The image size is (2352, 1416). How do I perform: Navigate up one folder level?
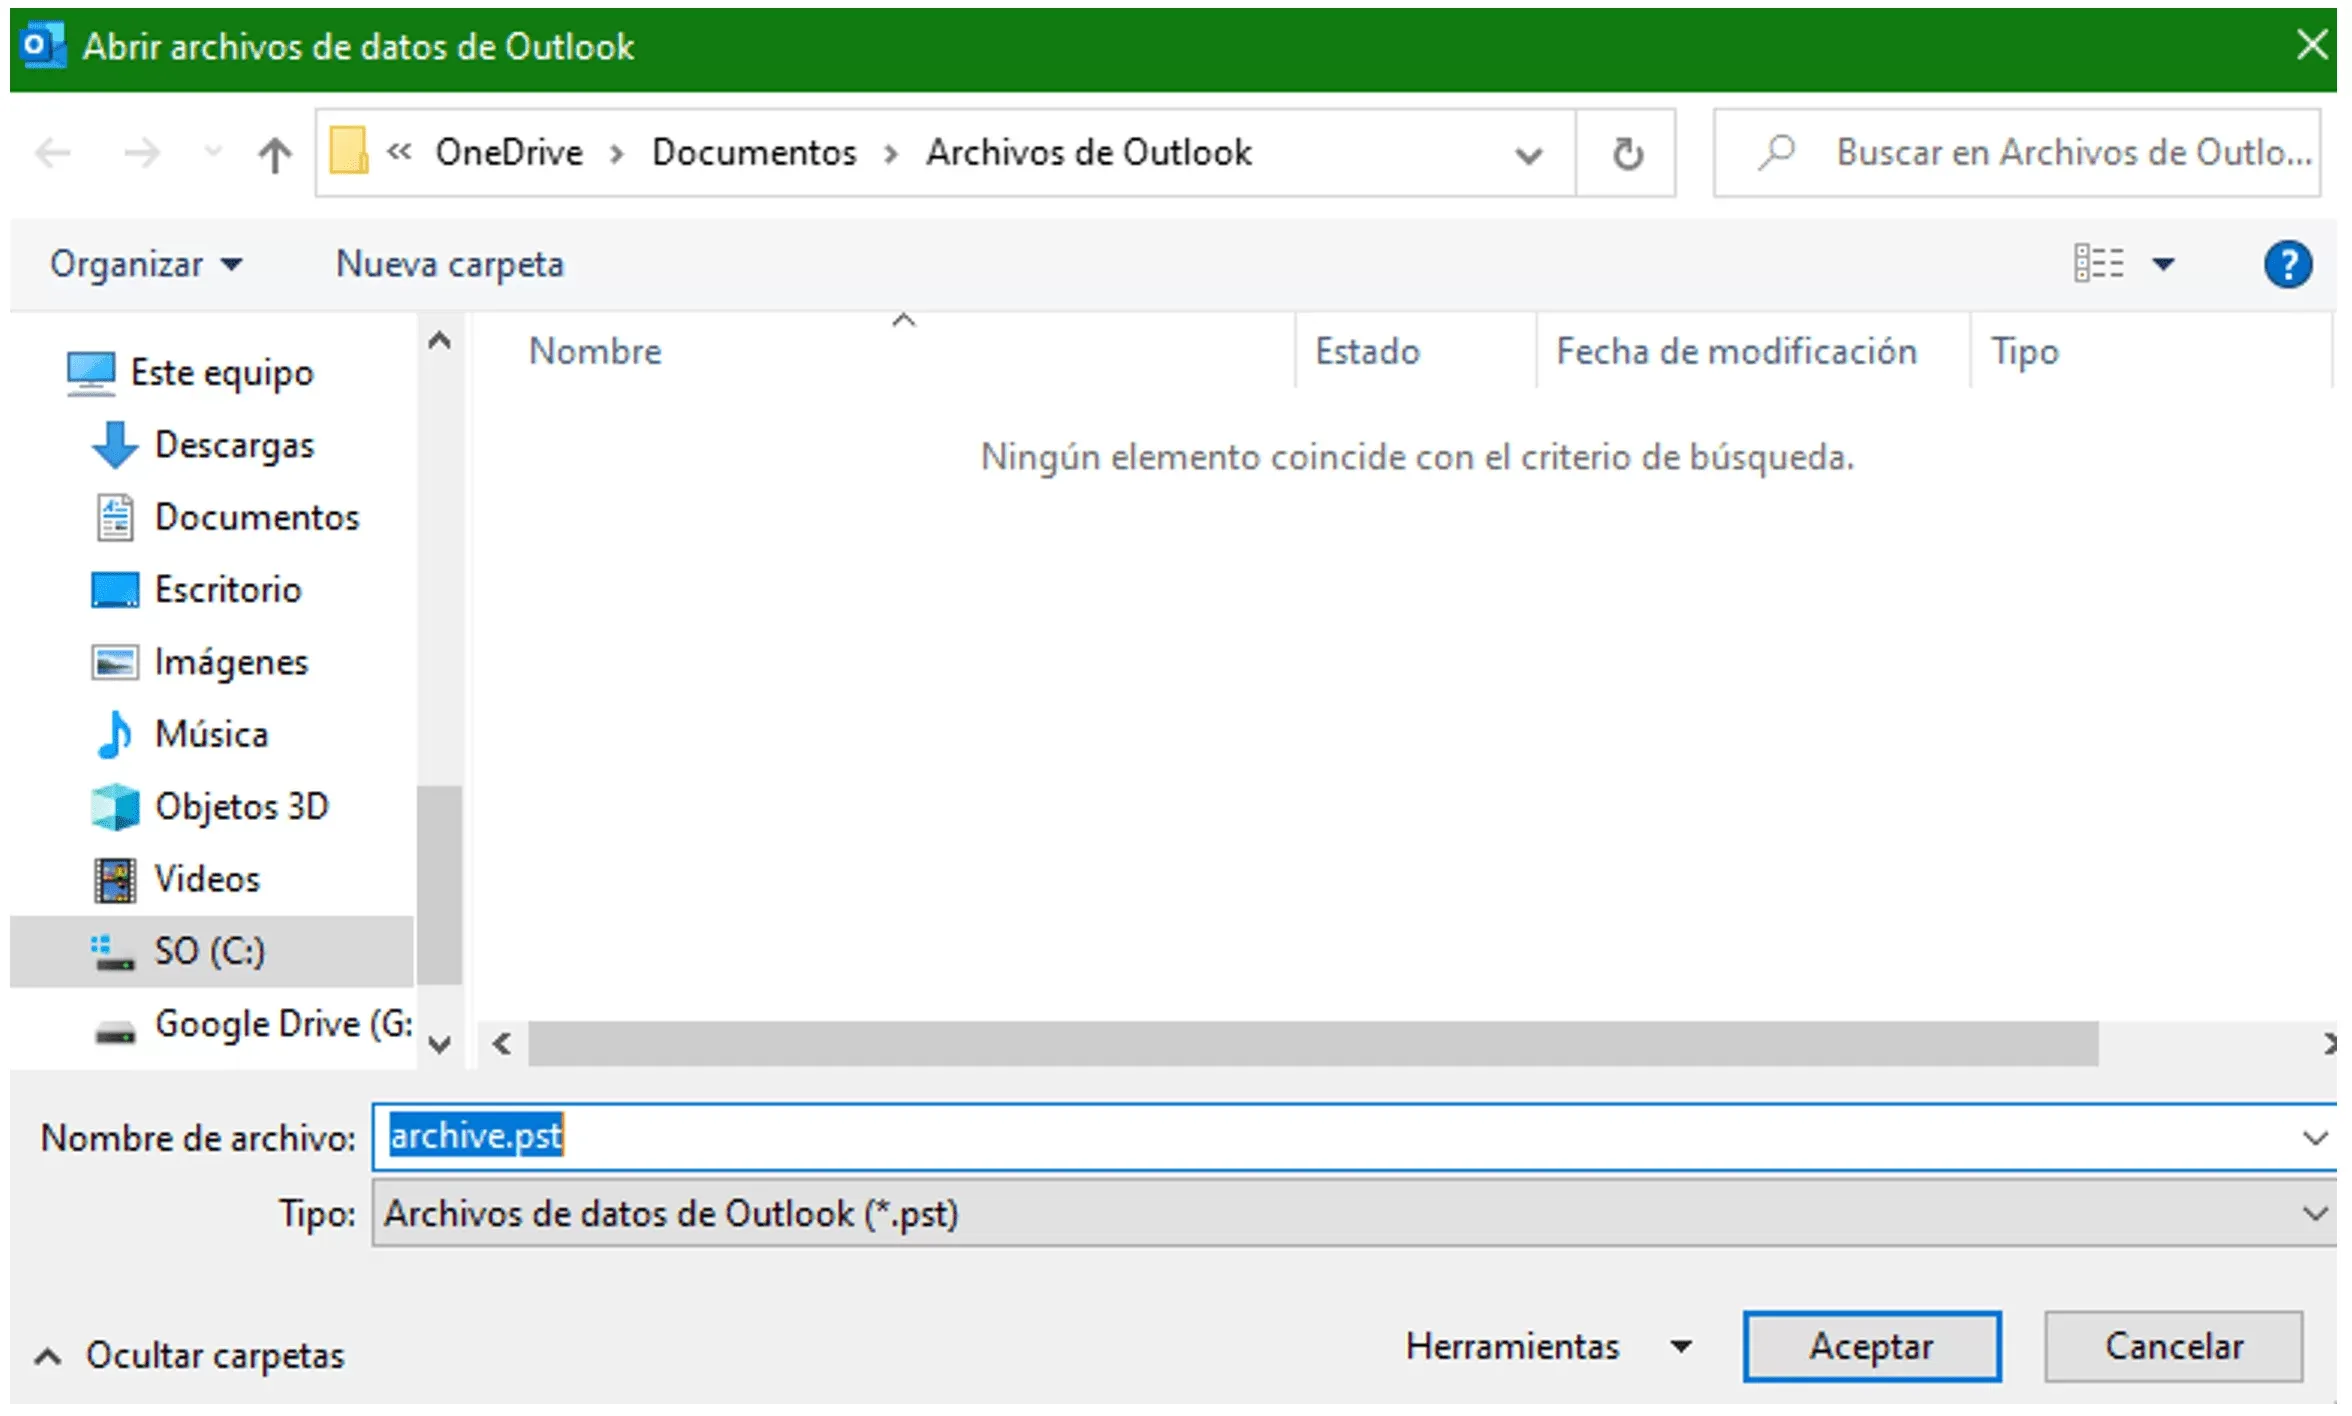point(274,155)
